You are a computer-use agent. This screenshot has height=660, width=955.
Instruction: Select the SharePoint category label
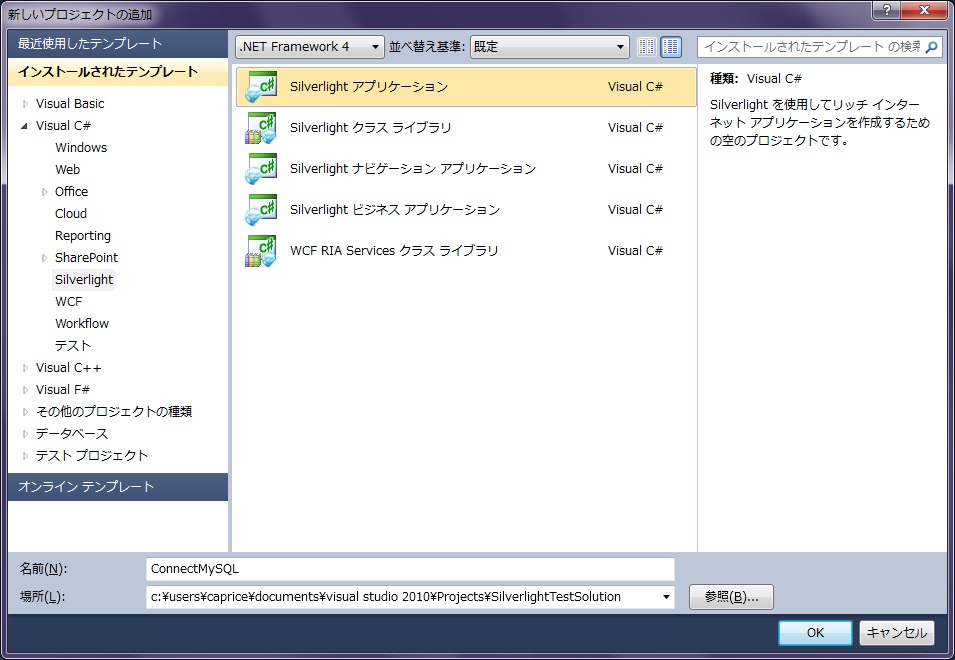coord(86,258)
